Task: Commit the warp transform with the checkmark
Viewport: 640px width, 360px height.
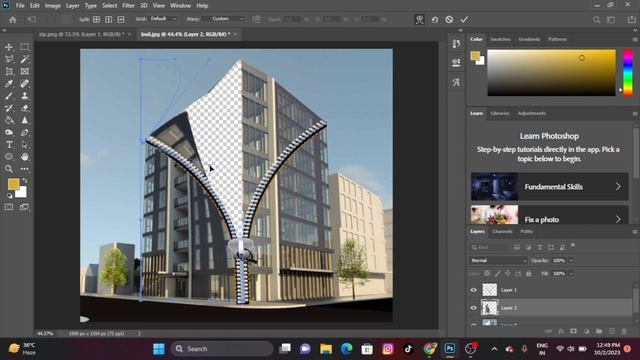Action: (464, 20)
